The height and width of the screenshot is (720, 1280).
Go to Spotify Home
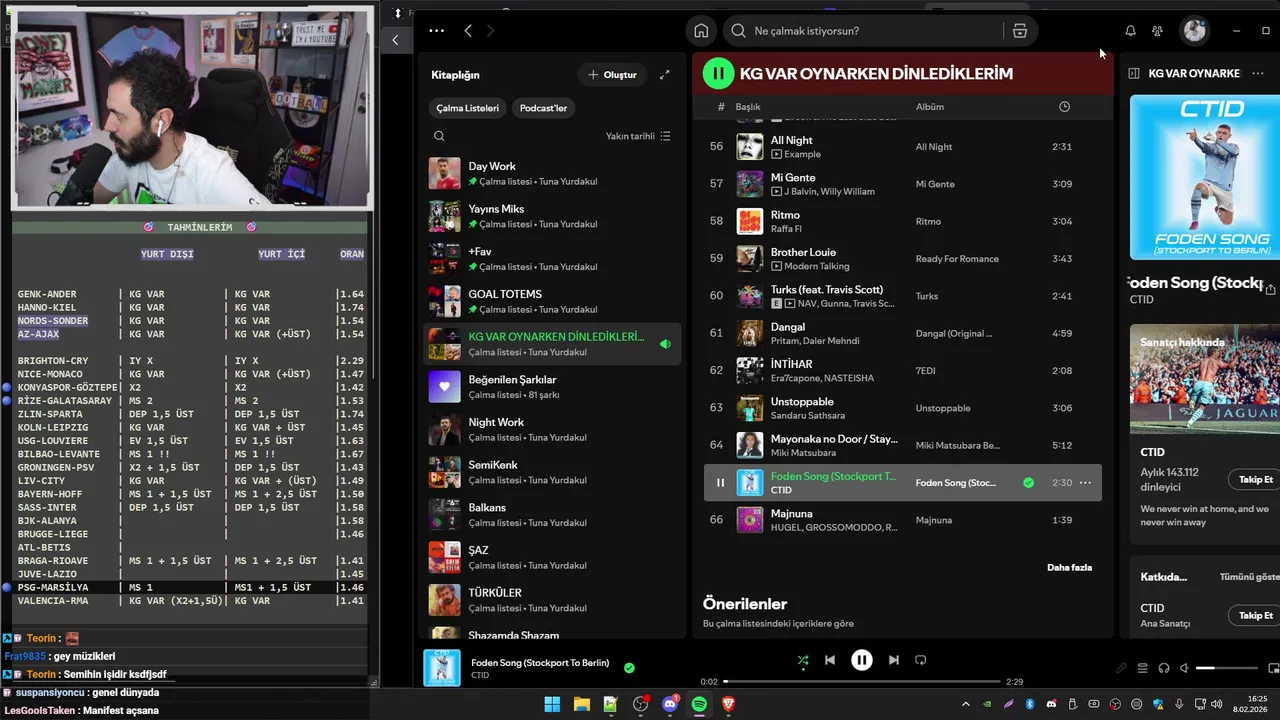(x=701, y=31)
